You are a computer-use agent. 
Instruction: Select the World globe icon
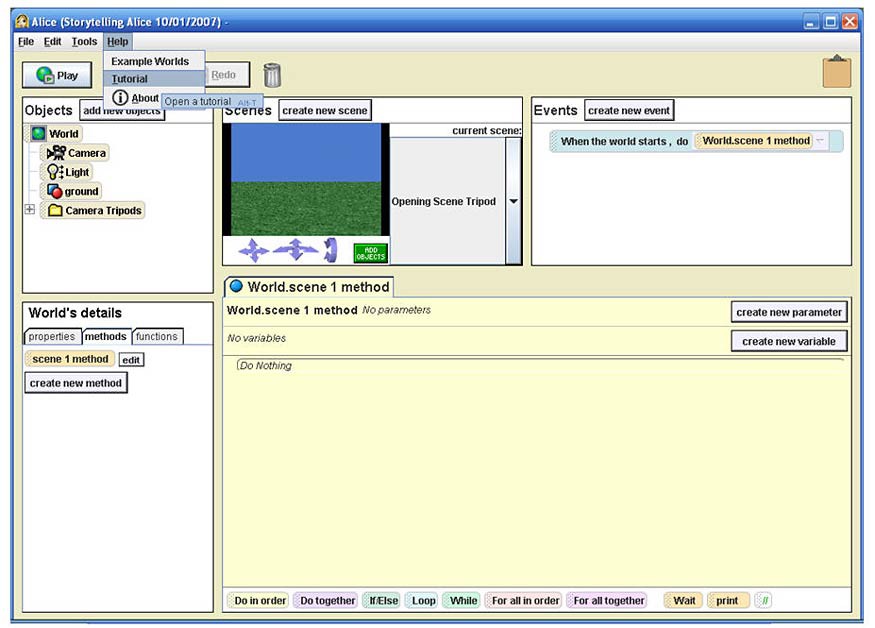point(39,133)
